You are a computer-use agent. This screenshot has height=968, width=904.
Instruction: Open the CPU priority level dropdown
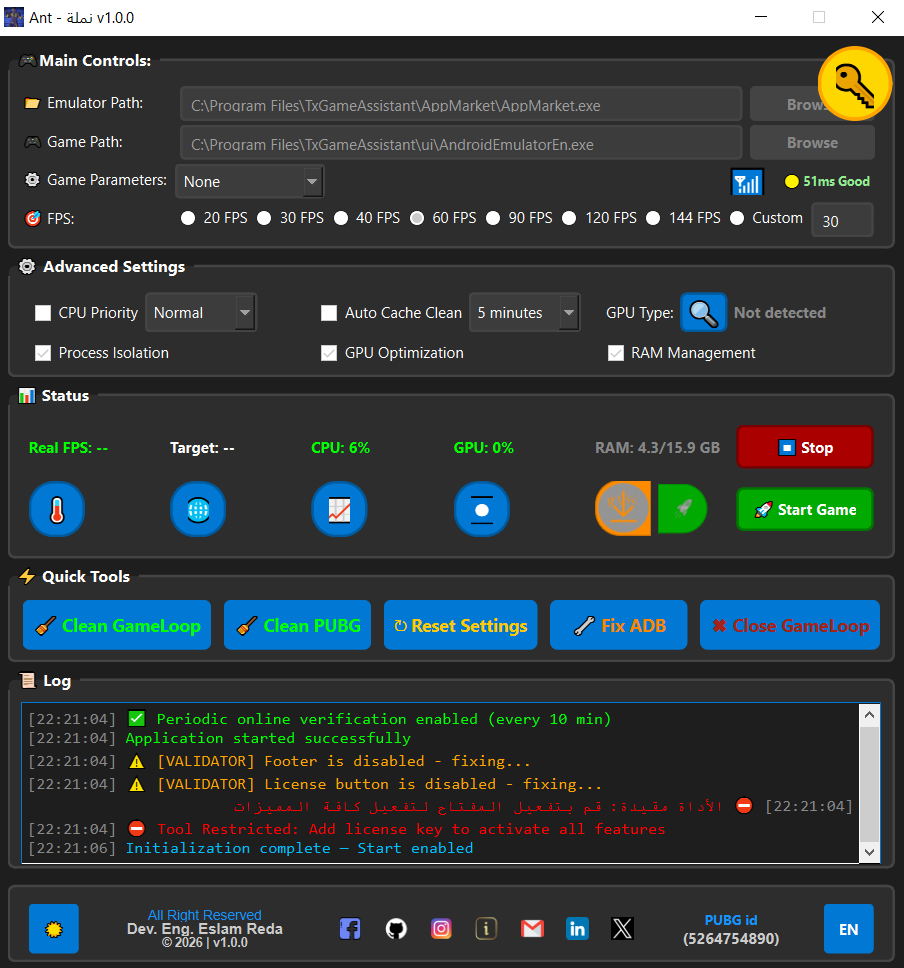tap(200, 312)
